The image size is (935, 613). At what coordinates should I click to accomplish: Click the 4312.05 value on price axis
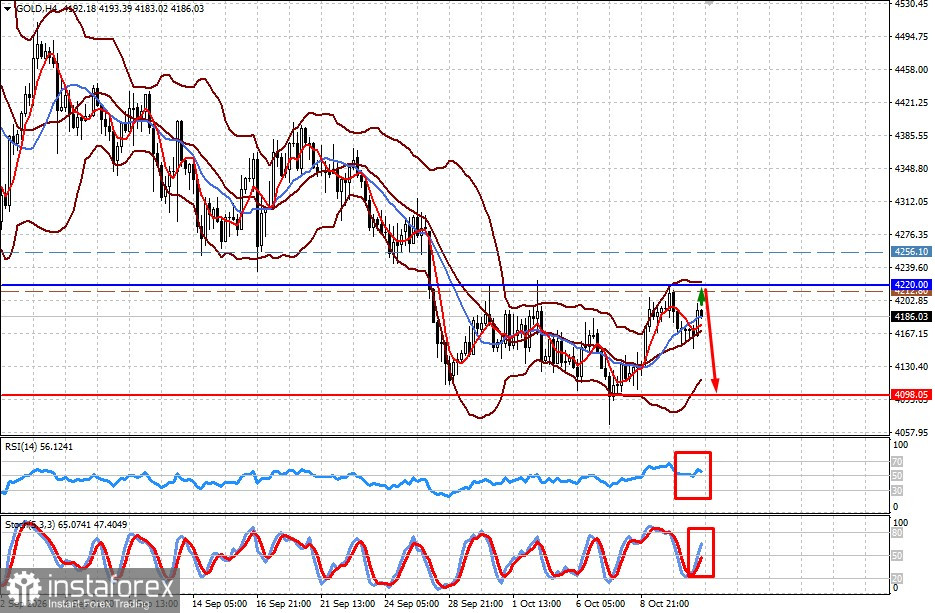click(x=912, y=202)
